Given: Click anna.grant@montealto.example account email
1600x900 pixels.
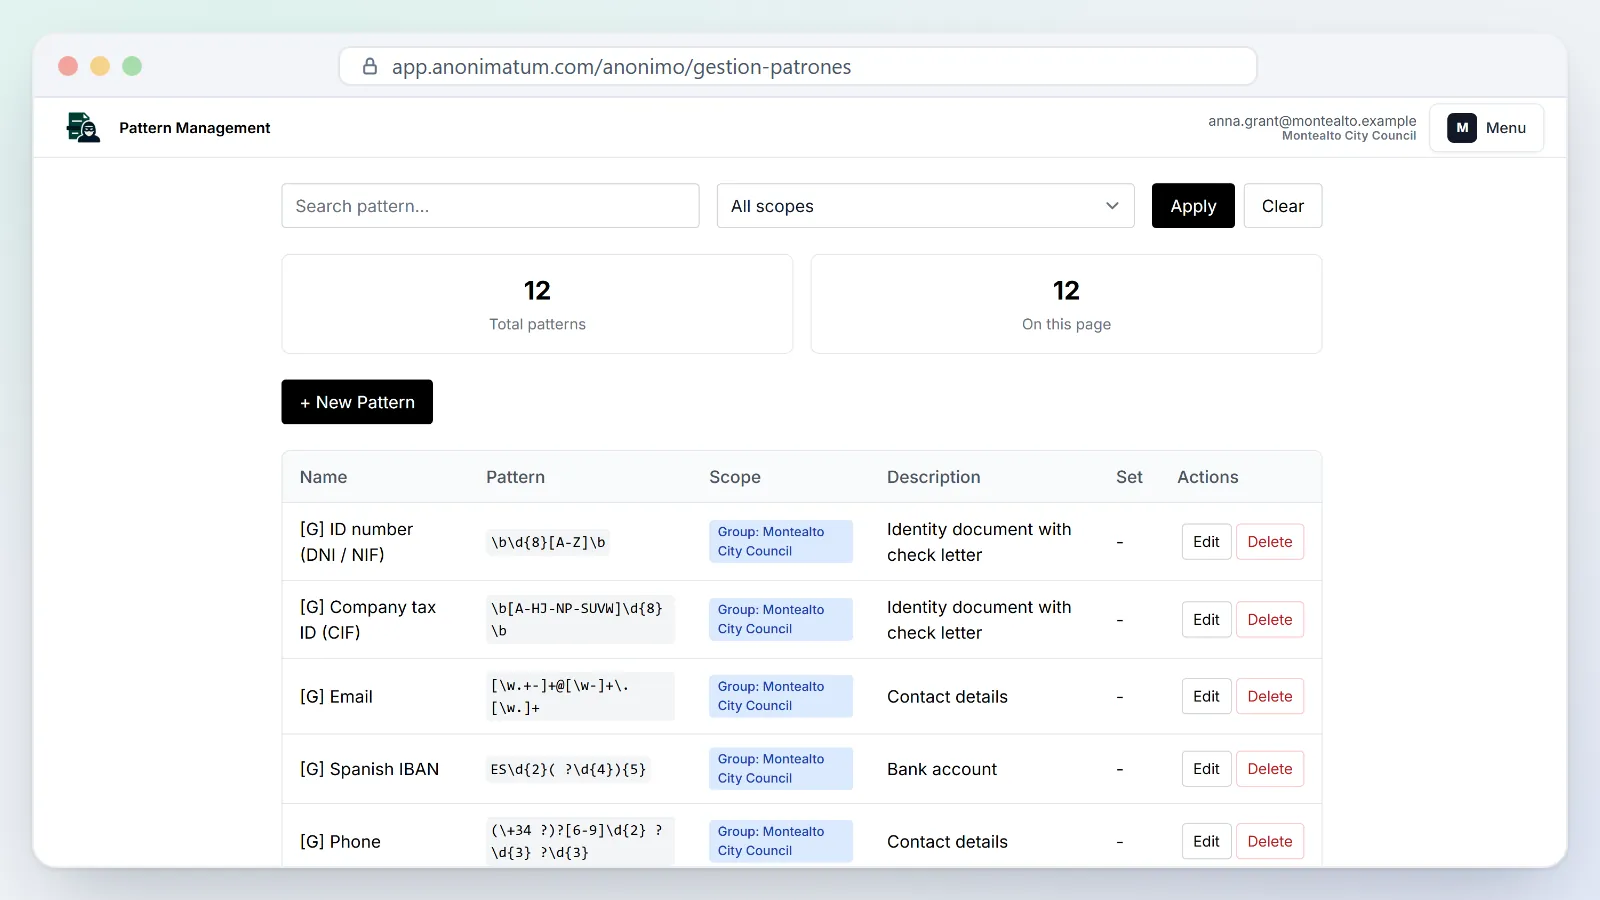Looking at the screenshot, I should click(x=1312, y=121).
